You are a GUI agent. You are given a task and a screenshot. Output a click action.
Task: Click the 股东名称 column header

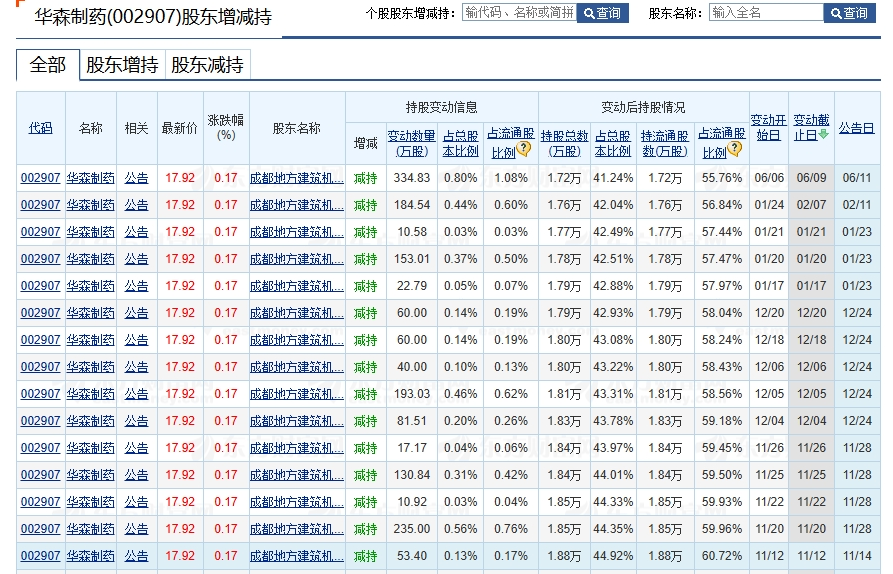(x=297, y=128)
